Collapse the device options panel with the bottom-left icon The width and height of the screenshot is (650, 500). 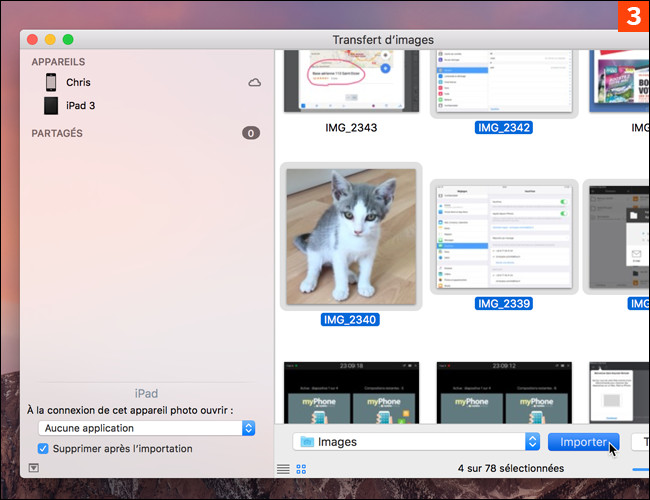click(34, 468)
